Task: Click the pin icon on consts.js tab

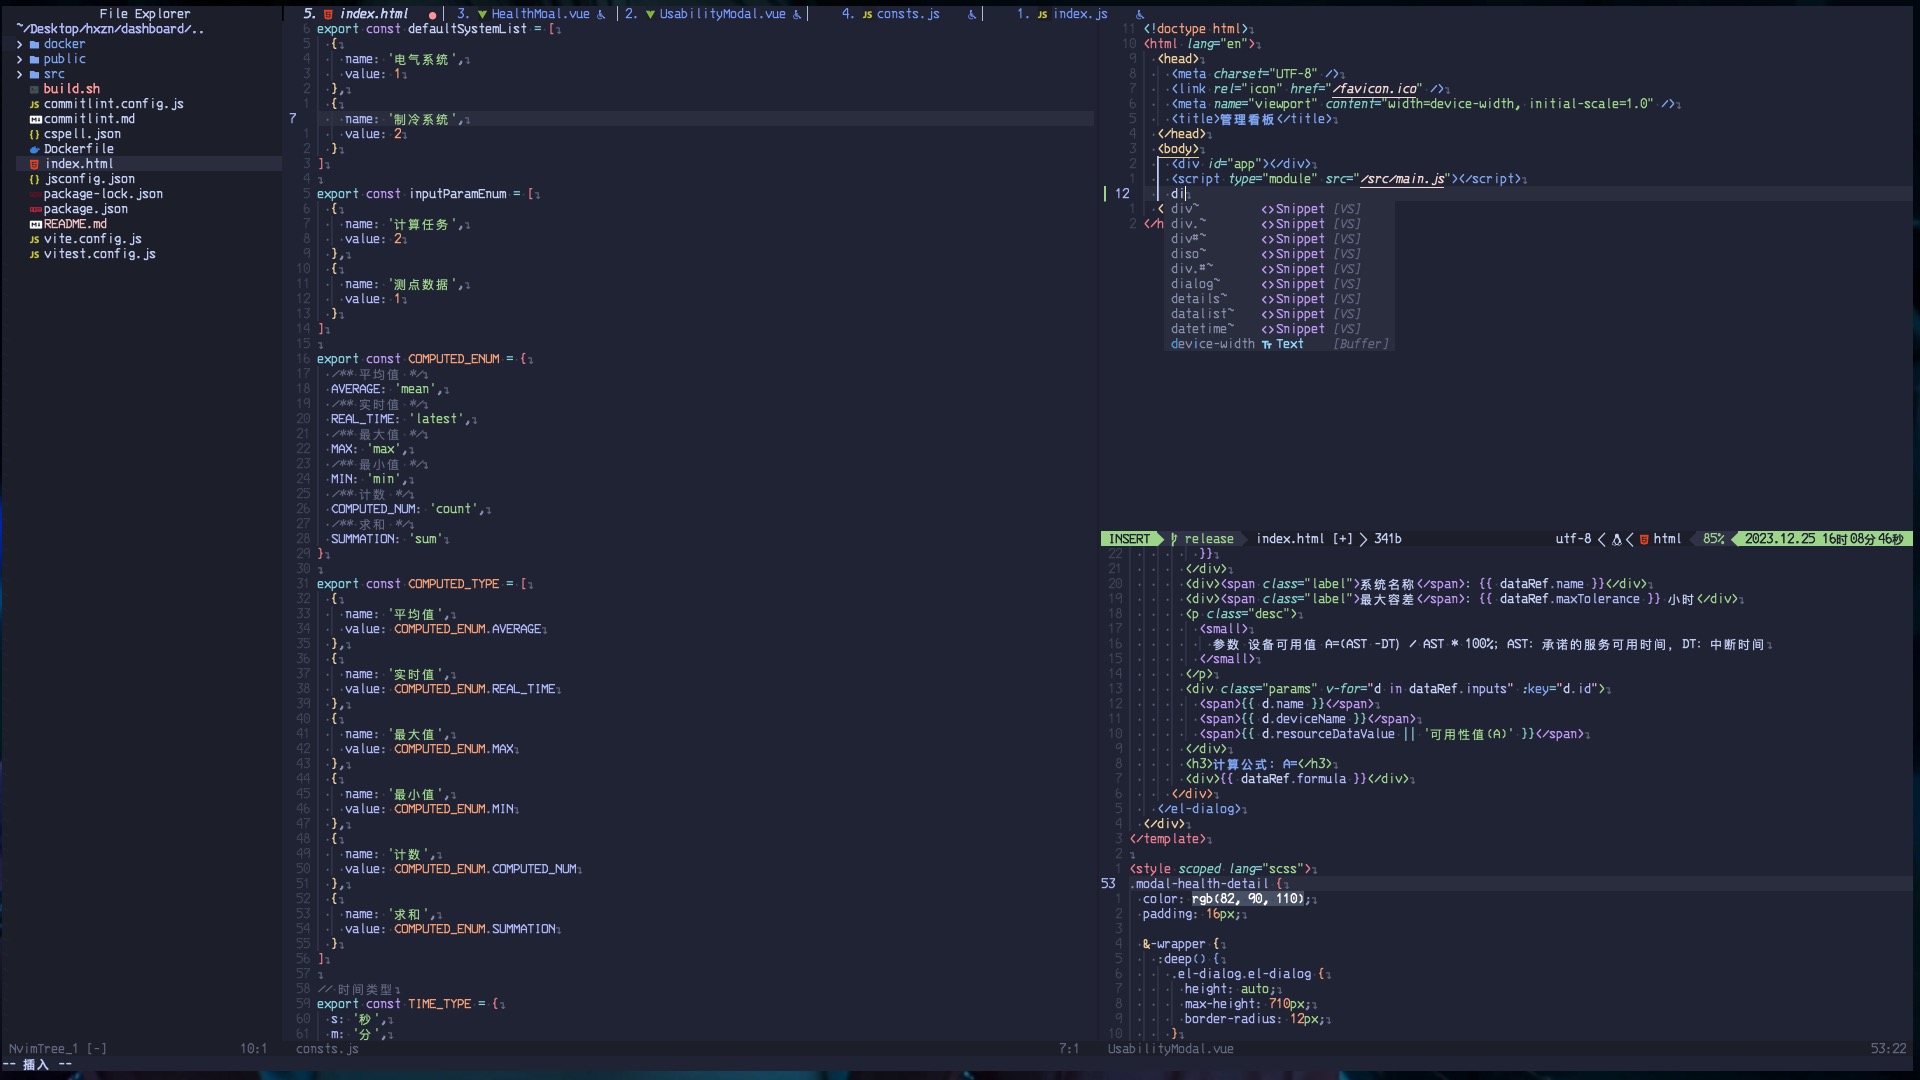Action: [971, 14]
